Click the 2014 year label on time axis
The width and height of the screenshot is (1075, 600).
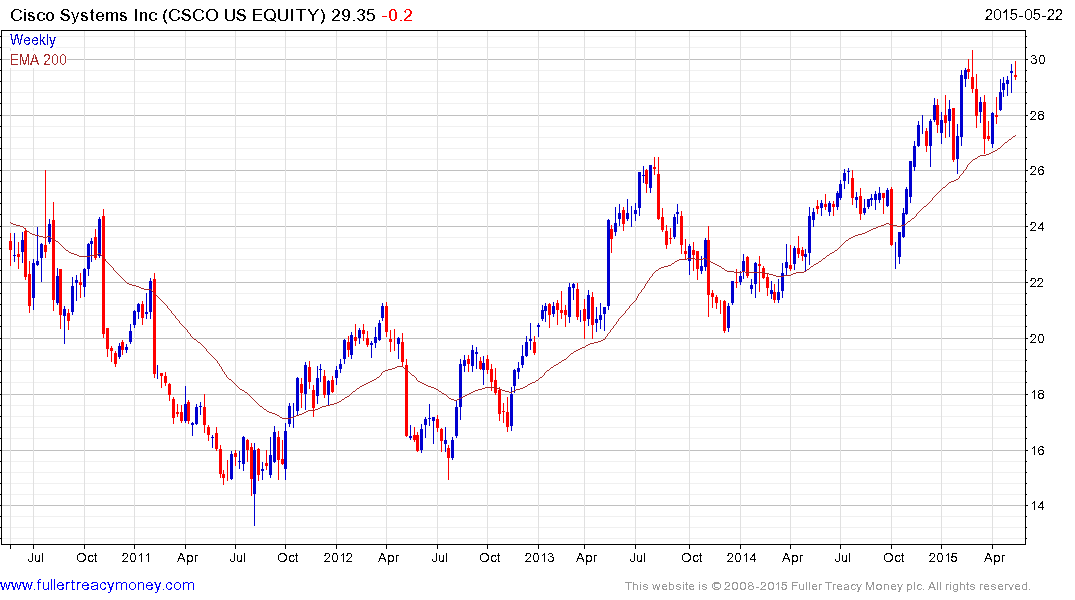tap(741, 557)
